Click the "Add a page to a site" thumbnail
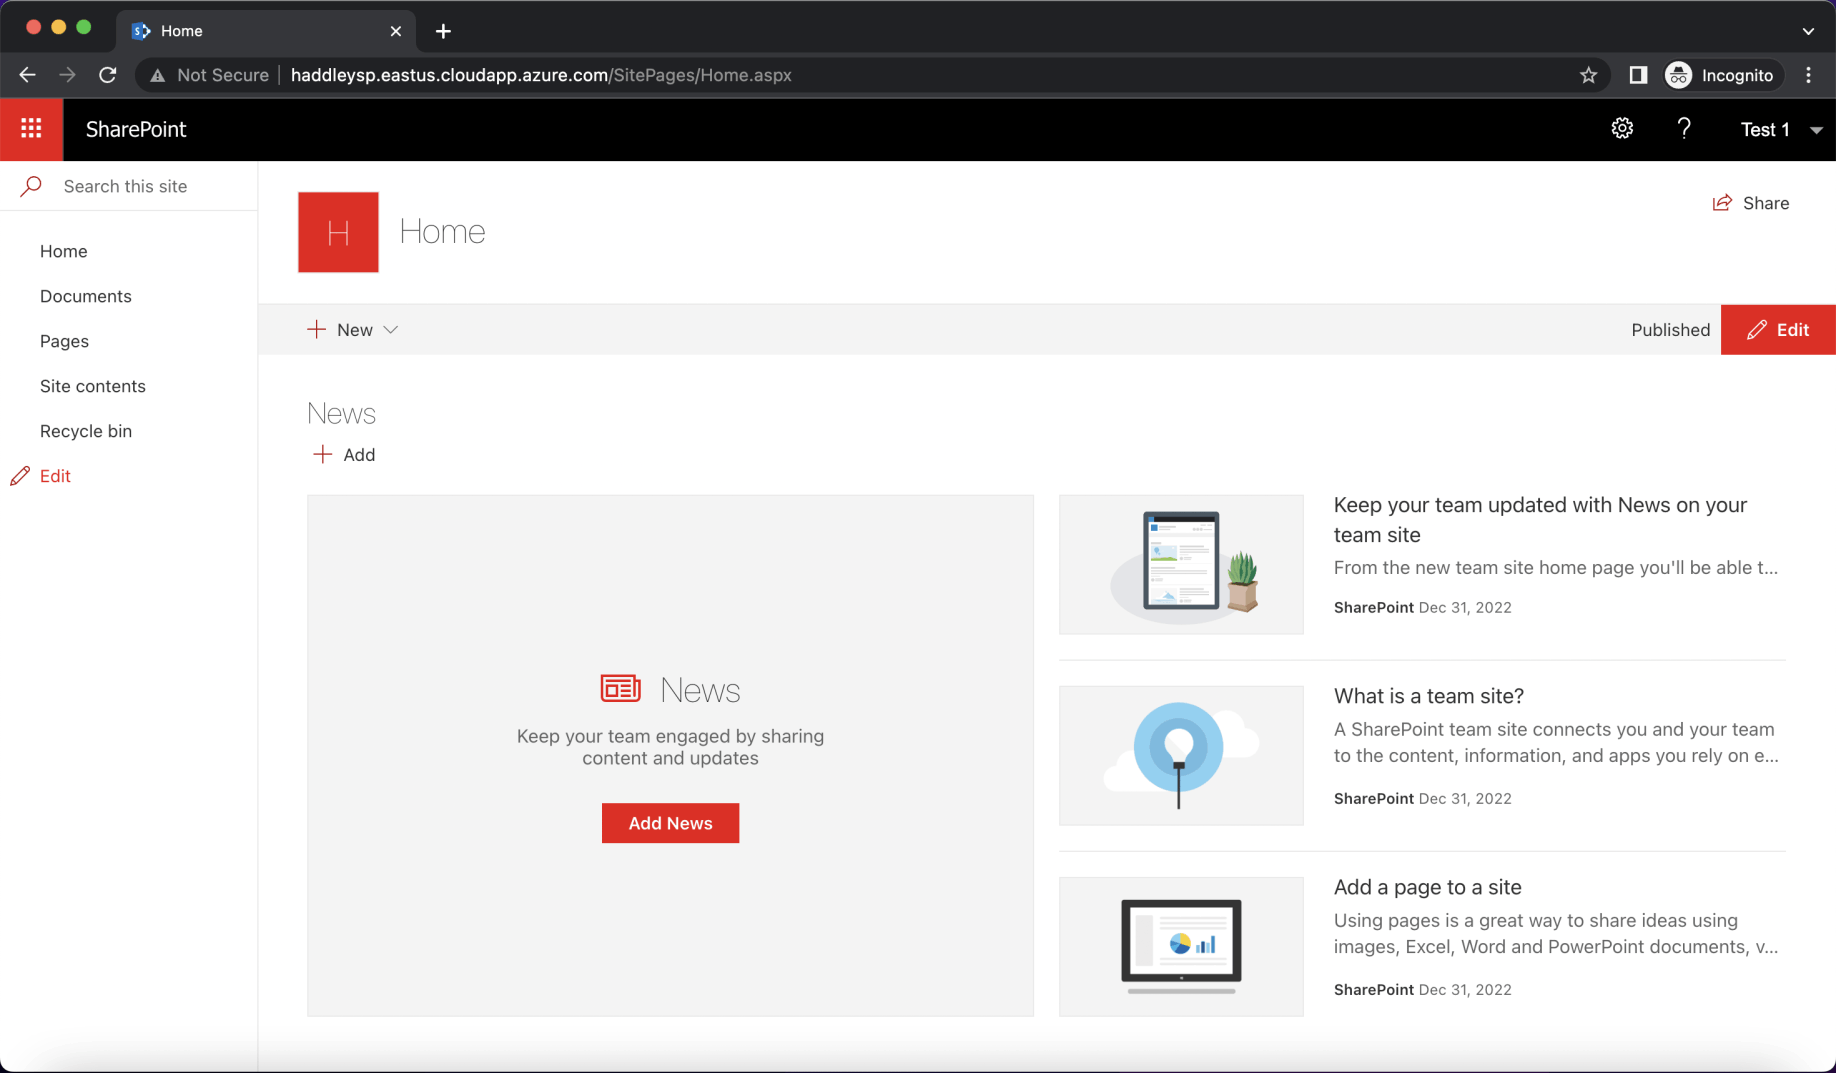The width and height of the screenshot is (1836, 1073). [1181, 947]
